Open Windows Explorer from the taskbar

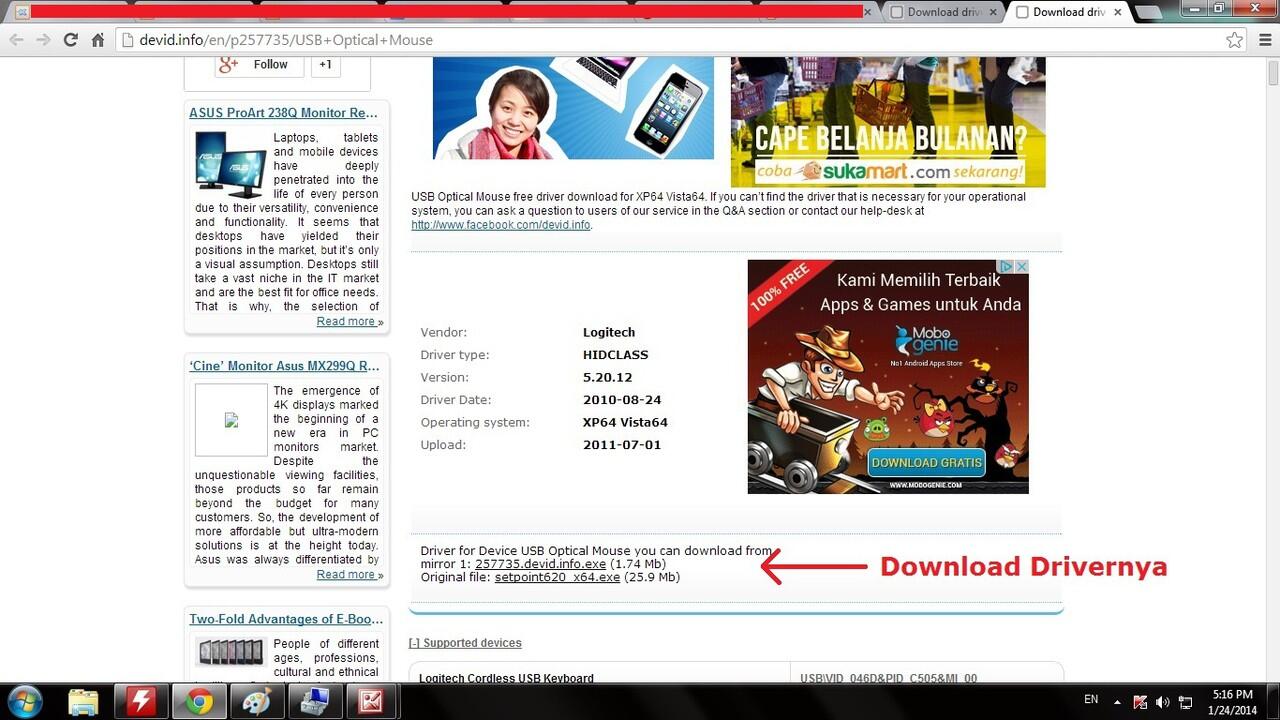click(x=84, y=702)
